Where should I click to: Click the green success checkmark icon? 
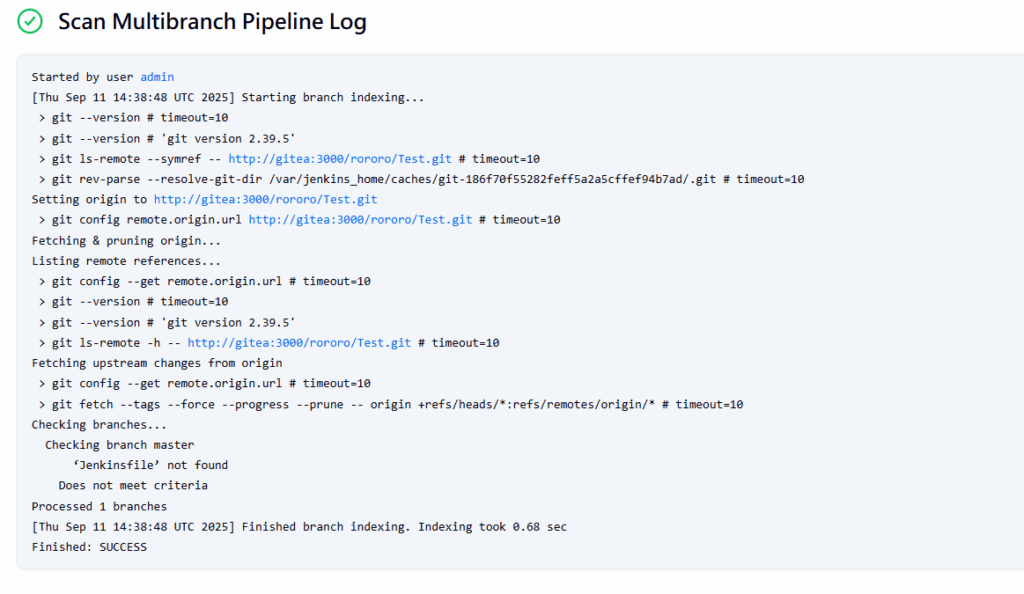click(30, 21)
